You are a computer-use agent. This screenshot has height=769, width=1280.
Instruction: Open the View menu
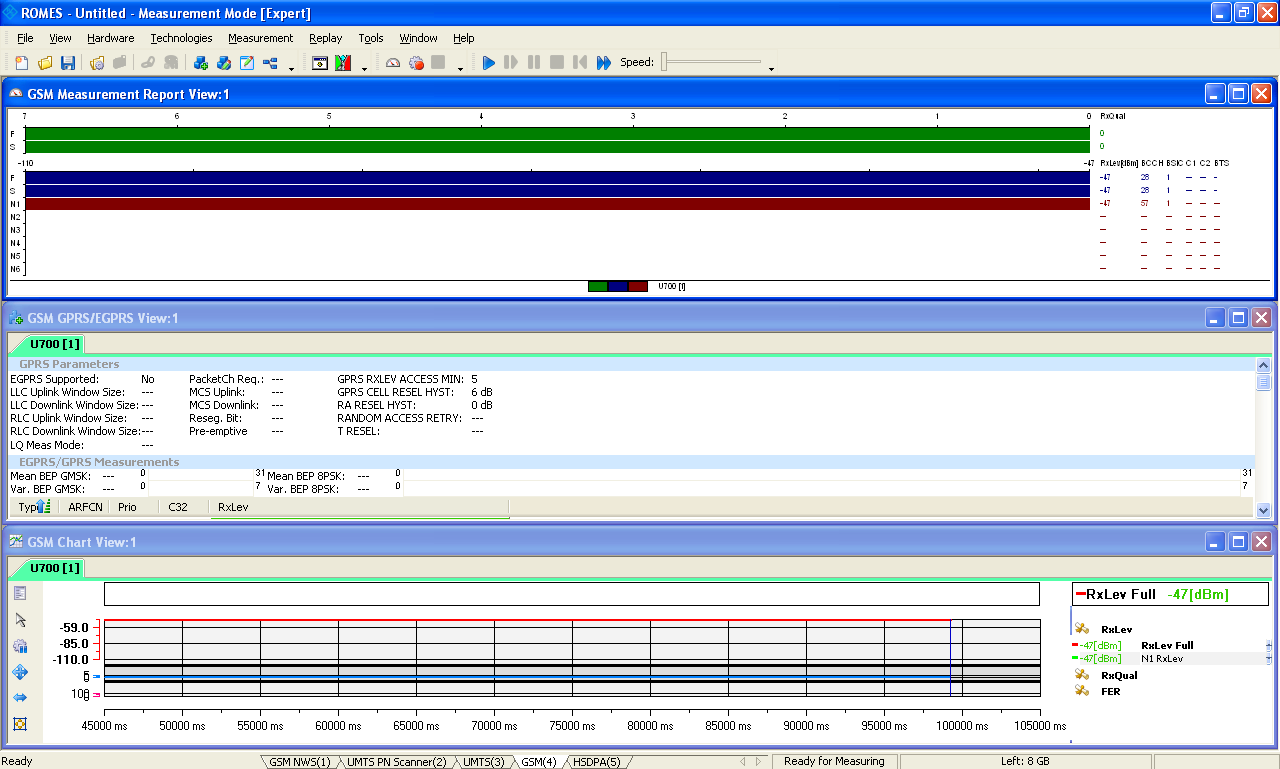tap(60, 38)
